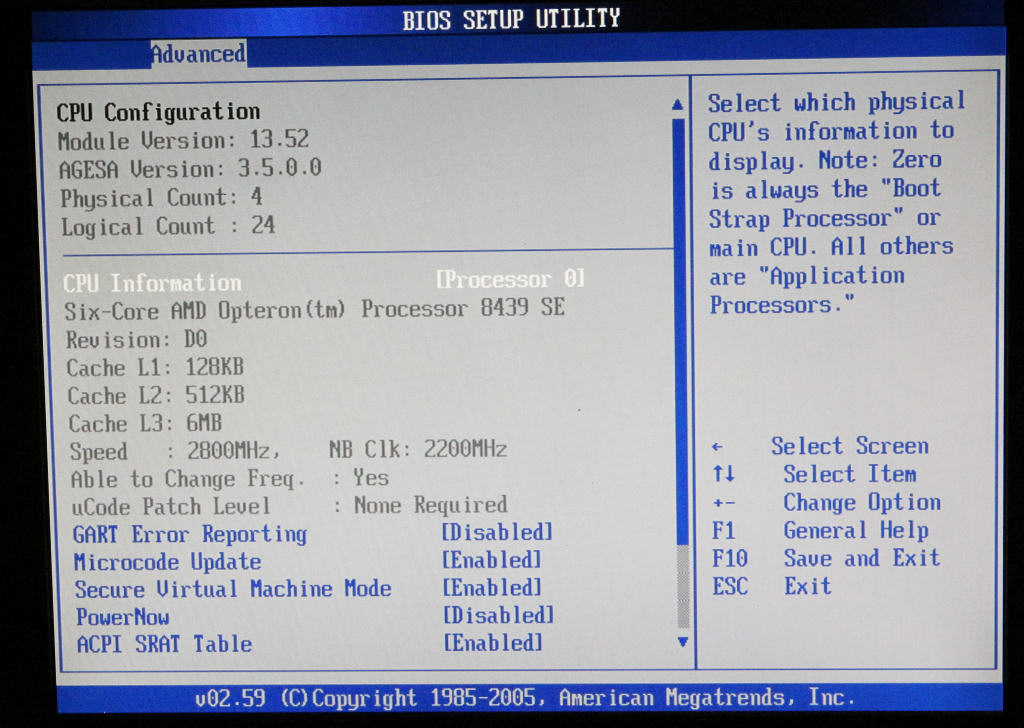Select the Secure Virtual Machine Mode label
Screen dimensions: 1024x728
pos(233,589)
